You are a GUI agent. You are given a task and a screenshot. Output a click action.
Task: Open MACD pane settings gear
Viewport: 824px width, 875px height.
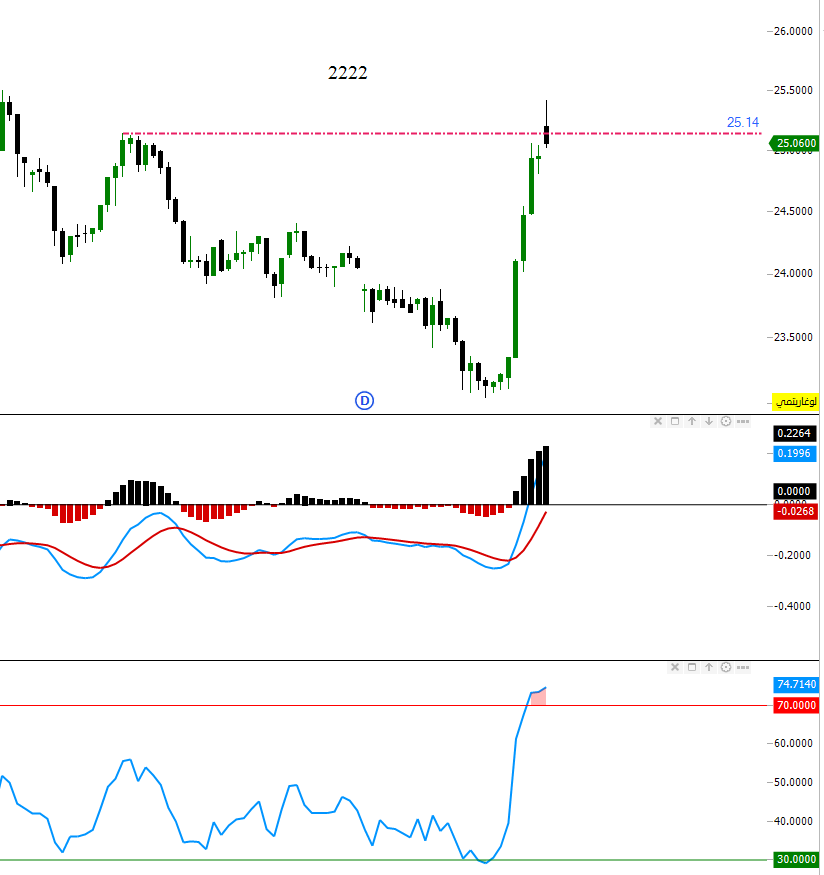(x=725, y=422)
